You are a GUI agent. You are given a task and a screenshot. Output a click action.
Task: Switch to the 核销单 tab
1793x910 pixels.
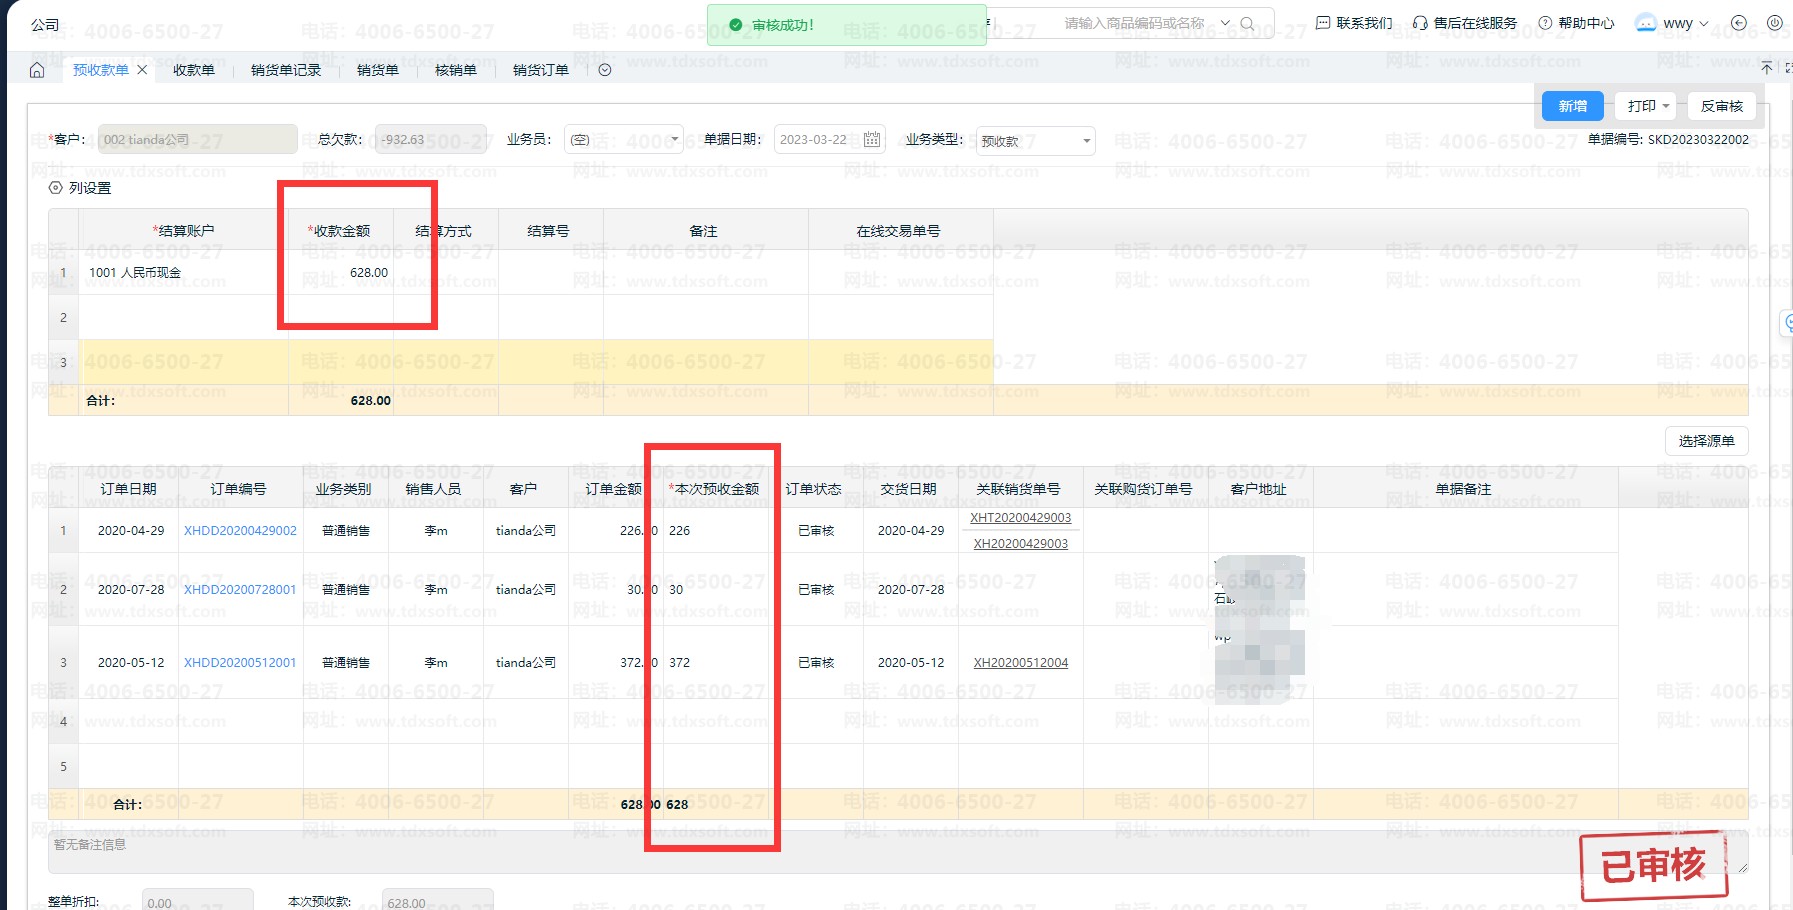(455, 70)
